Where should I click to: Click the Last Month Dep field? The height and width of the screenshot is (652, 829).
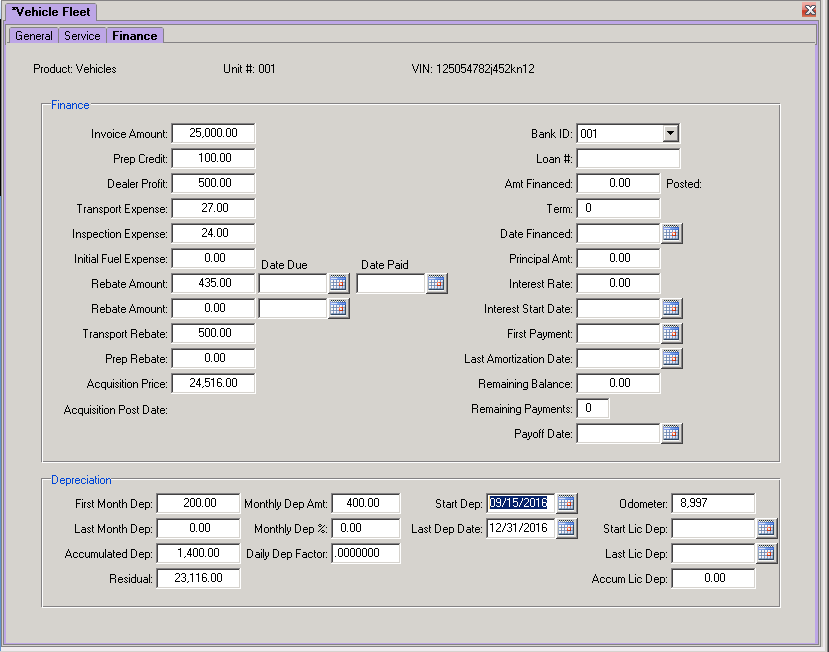coord(198,528)
